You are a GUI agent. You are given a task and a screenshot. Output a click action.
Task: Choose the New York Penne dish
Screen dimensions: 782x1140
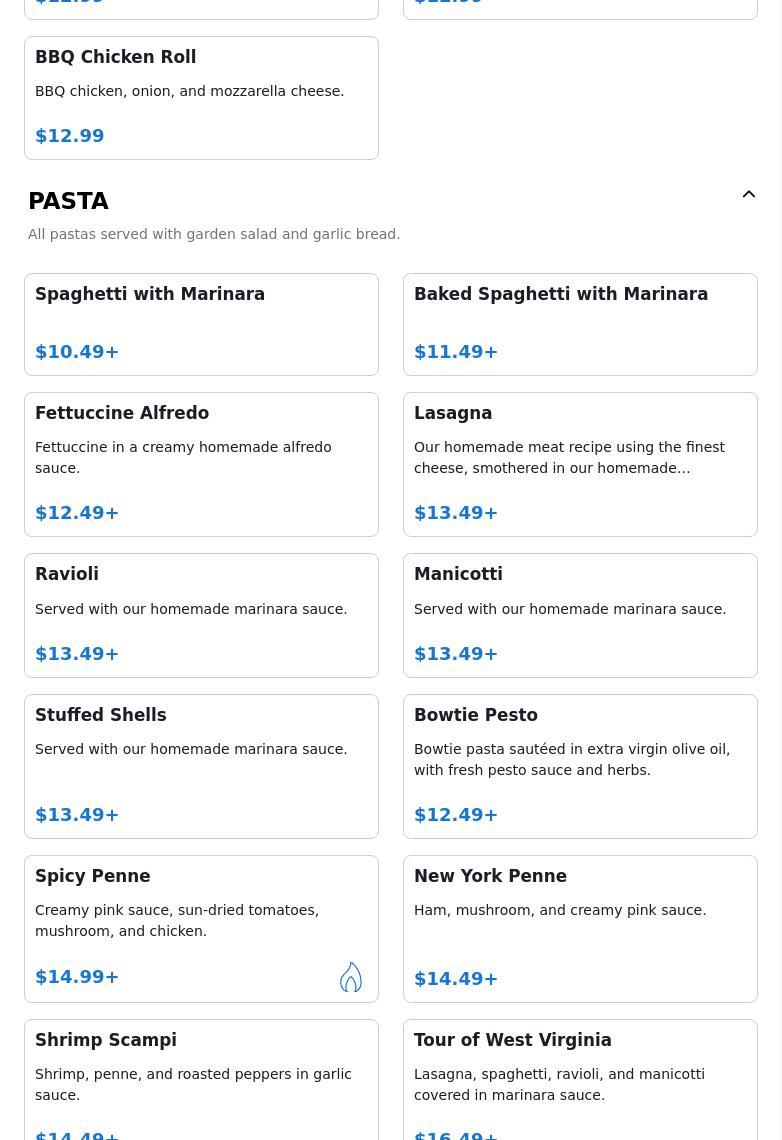[580, 928]
